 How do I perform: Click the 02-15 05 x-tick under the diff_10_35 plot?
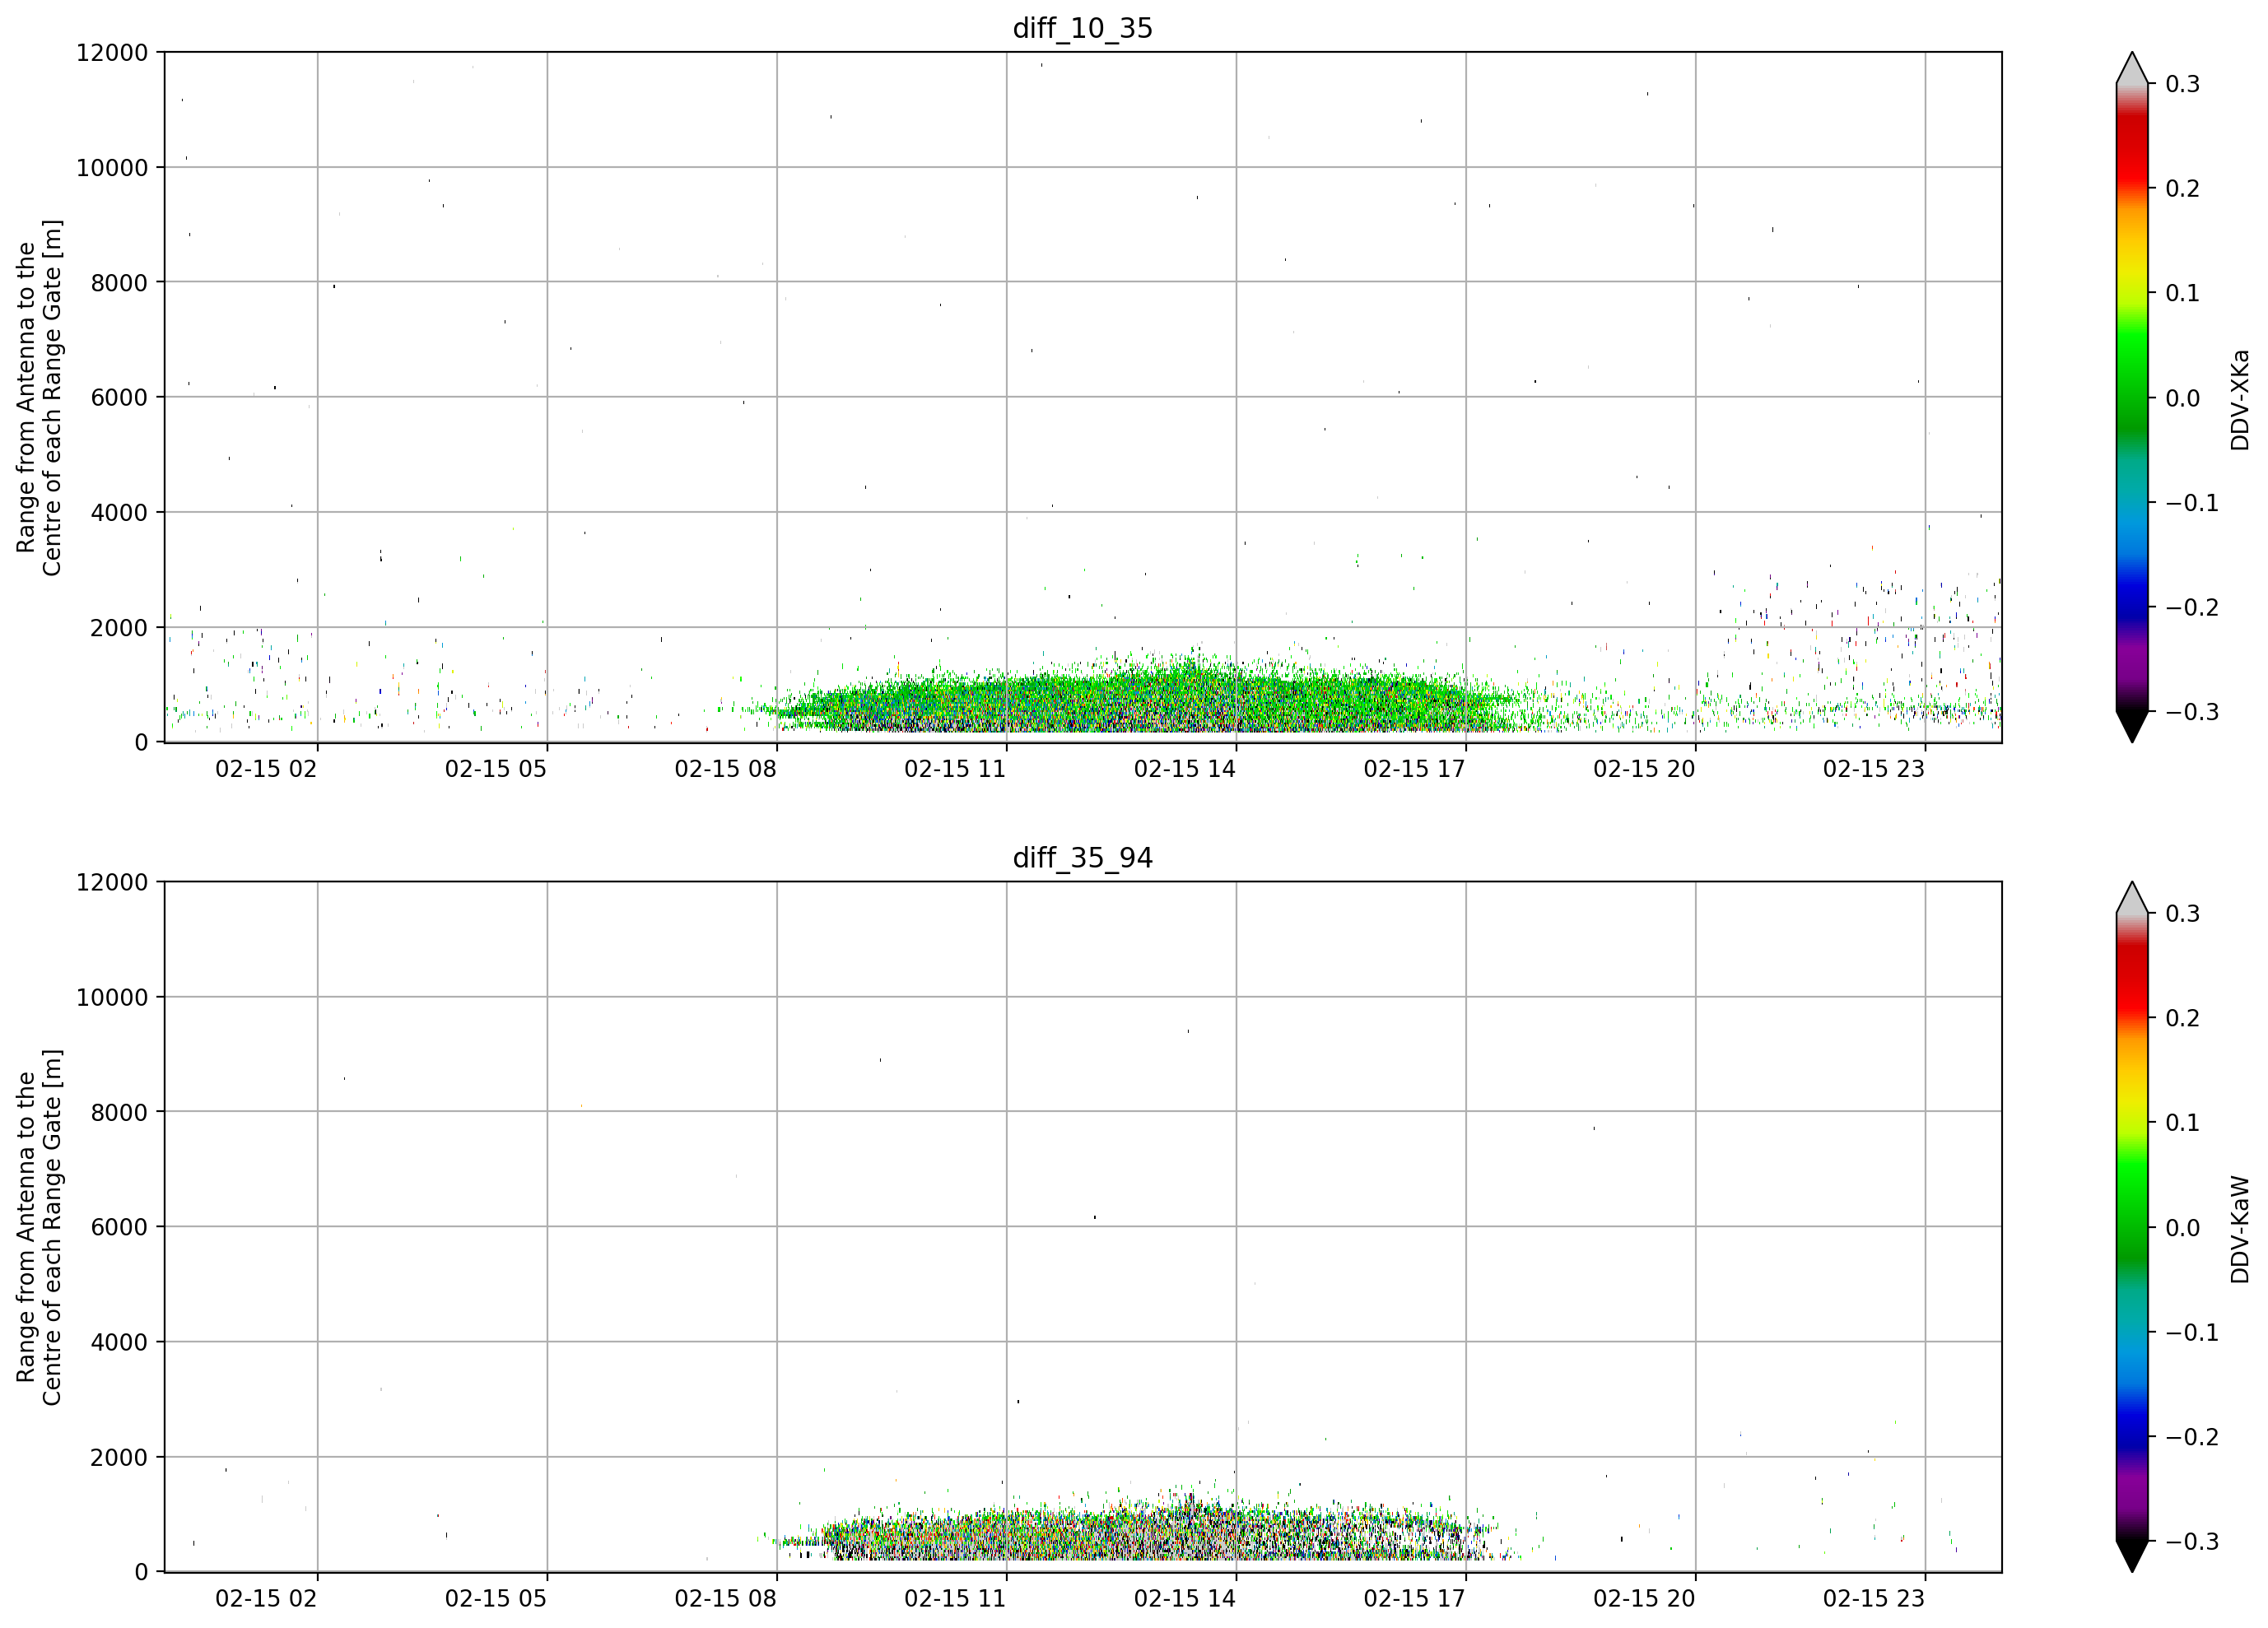496,769
